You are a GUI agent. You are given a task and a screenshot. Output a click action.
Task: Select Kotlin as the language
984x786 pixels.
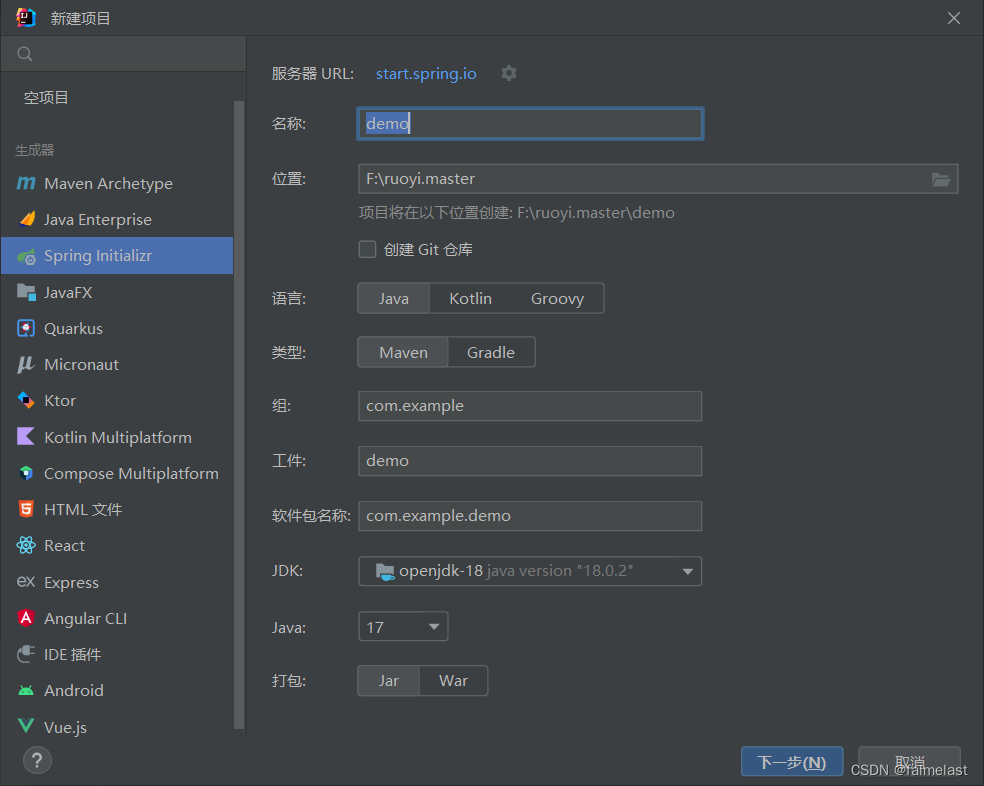click(470, 298)
